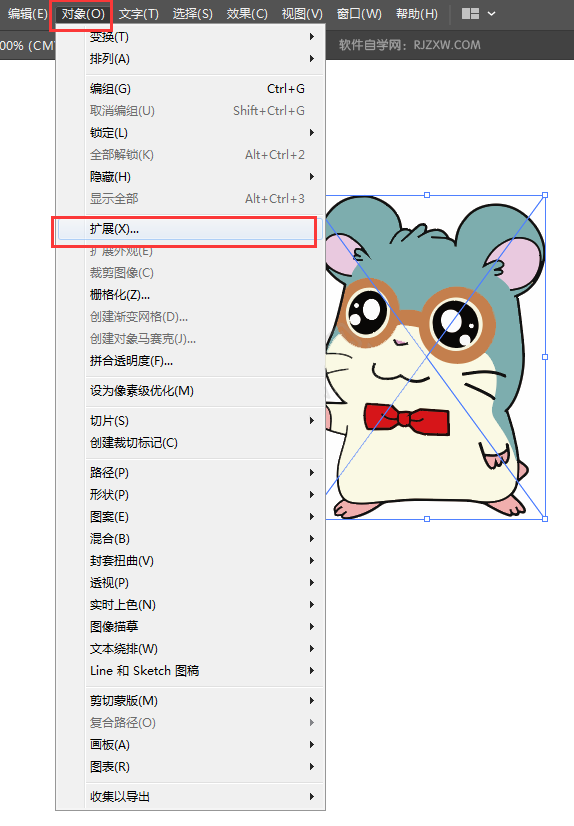574x826 pixels.
Task: Open the dropdown arrow beside workspace icon
Action: [x=491, y=14]
